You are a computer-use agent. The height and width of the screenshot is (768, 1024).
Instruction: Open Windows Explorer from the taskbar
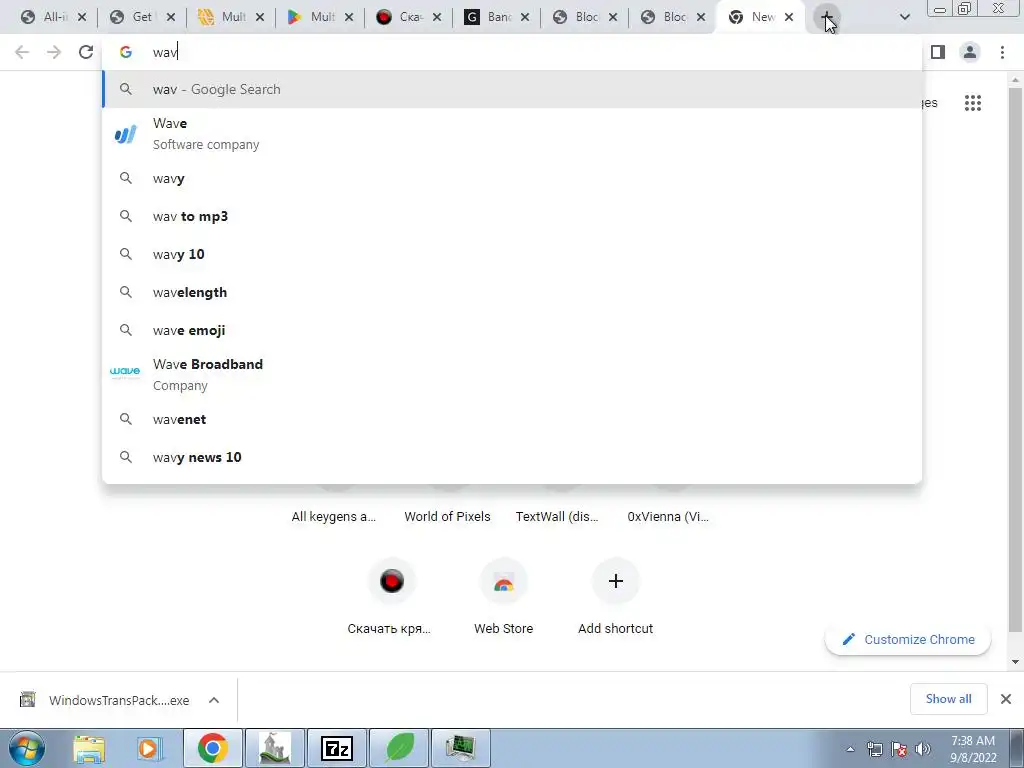tap(89, 748)
